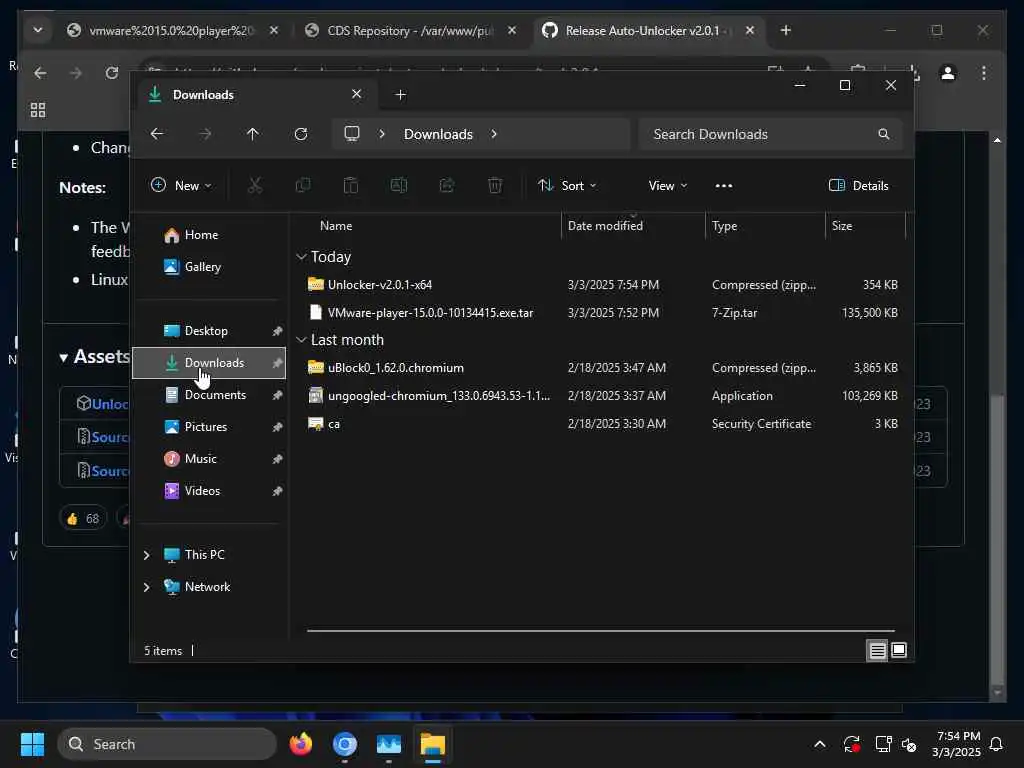Open Firefox from the taskbar
This screenshot has height=768, width=1024.
pos(301,744)
